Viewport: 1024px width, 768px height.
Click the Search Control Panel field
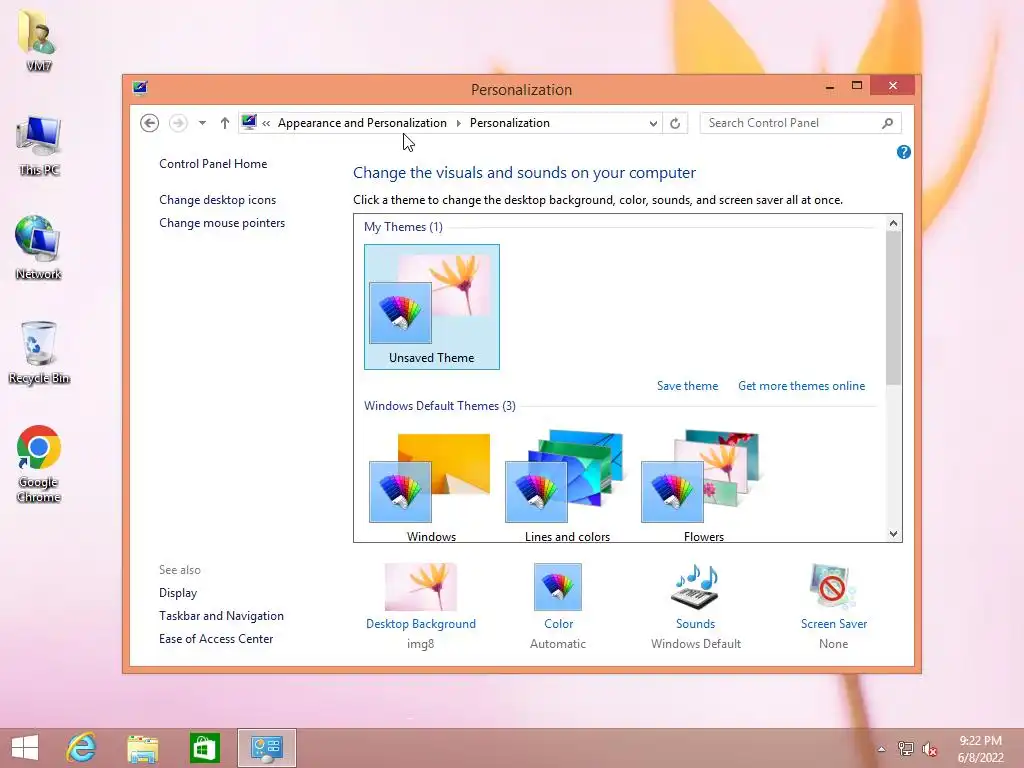click(x=800, y=123)
